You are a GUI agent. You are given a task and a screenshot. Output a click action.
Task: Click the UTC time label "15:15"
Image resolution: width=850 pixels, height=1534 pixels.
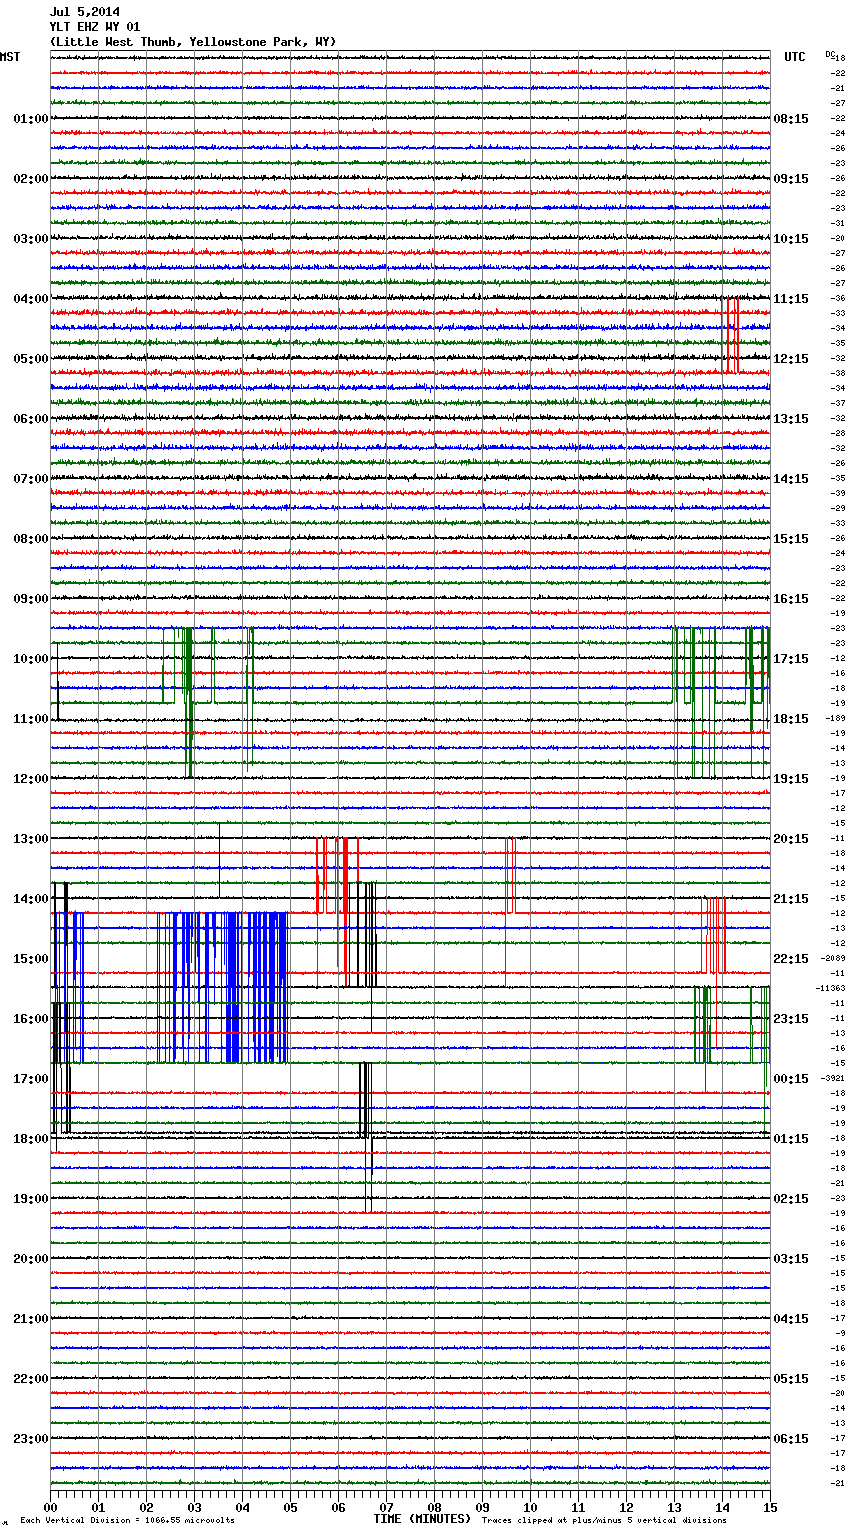pos(791,539)
